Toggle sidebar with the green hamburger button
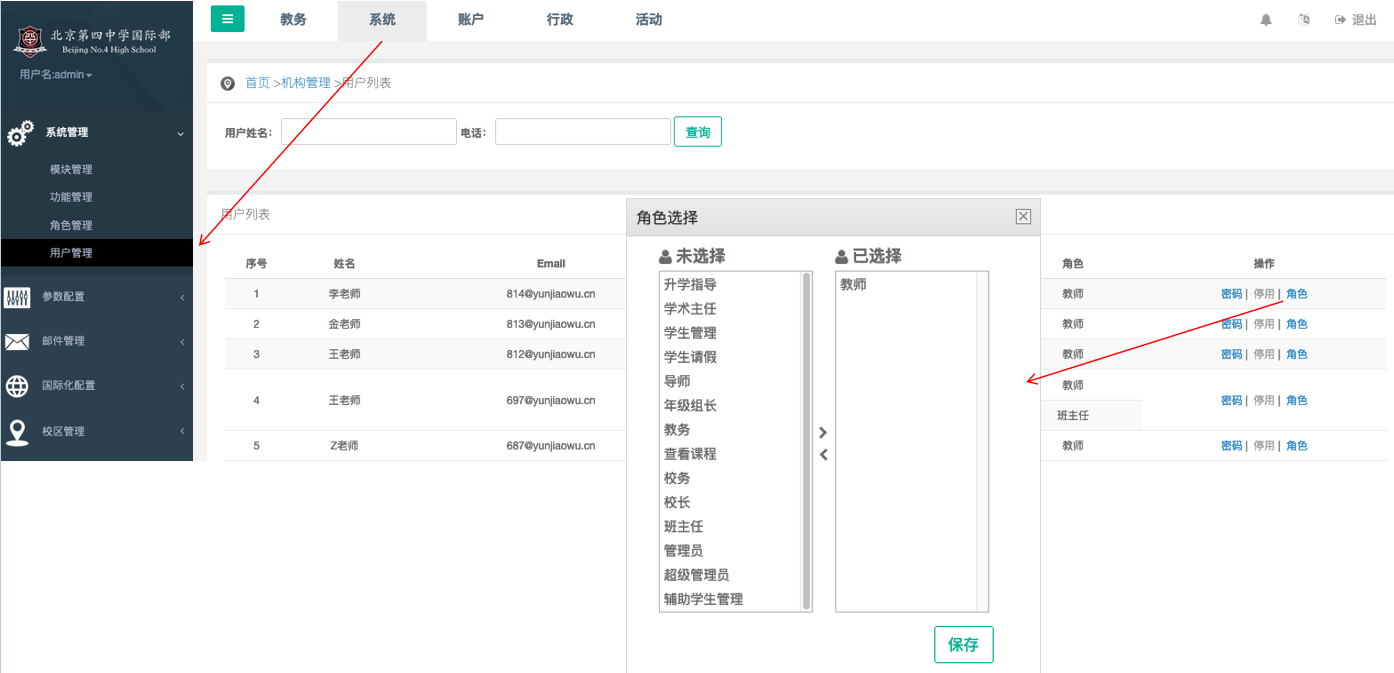This screenshot has height=673, width=1394. (227, 18)
